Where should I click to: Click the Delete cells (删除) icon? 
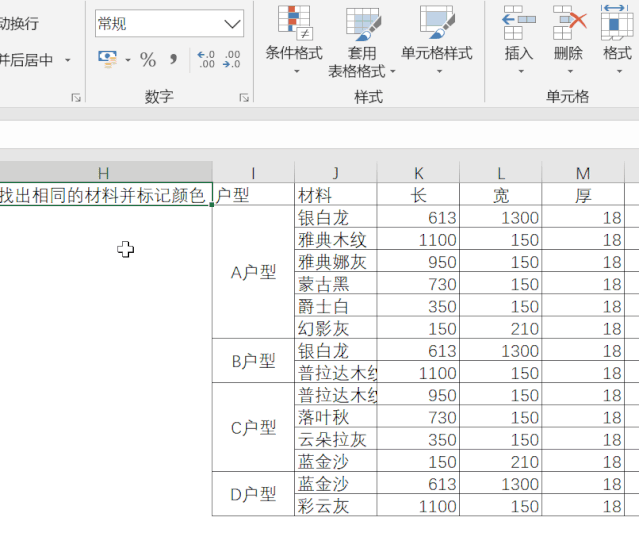(569, 22)
